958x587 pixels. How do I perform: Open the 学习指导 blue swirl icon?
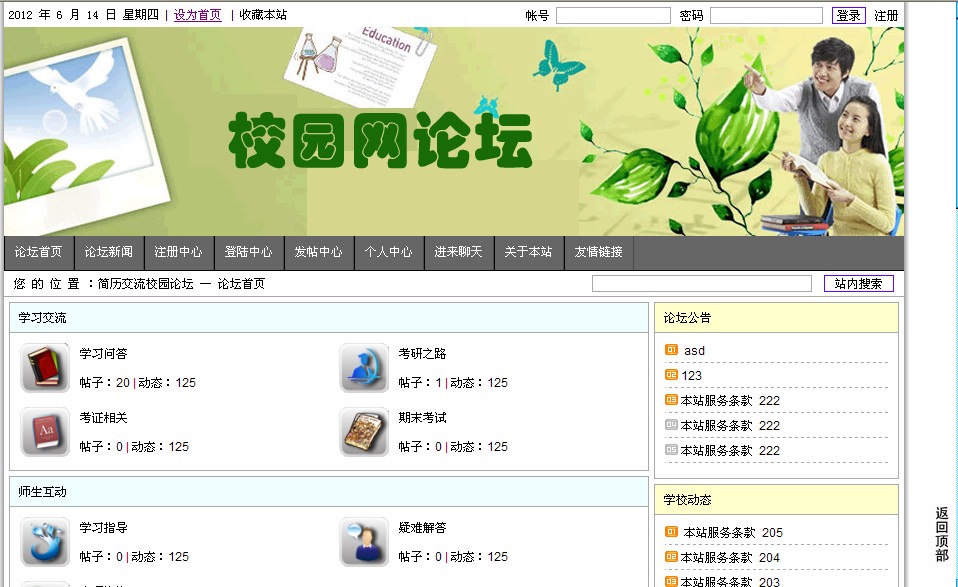[x=45, y=541]
